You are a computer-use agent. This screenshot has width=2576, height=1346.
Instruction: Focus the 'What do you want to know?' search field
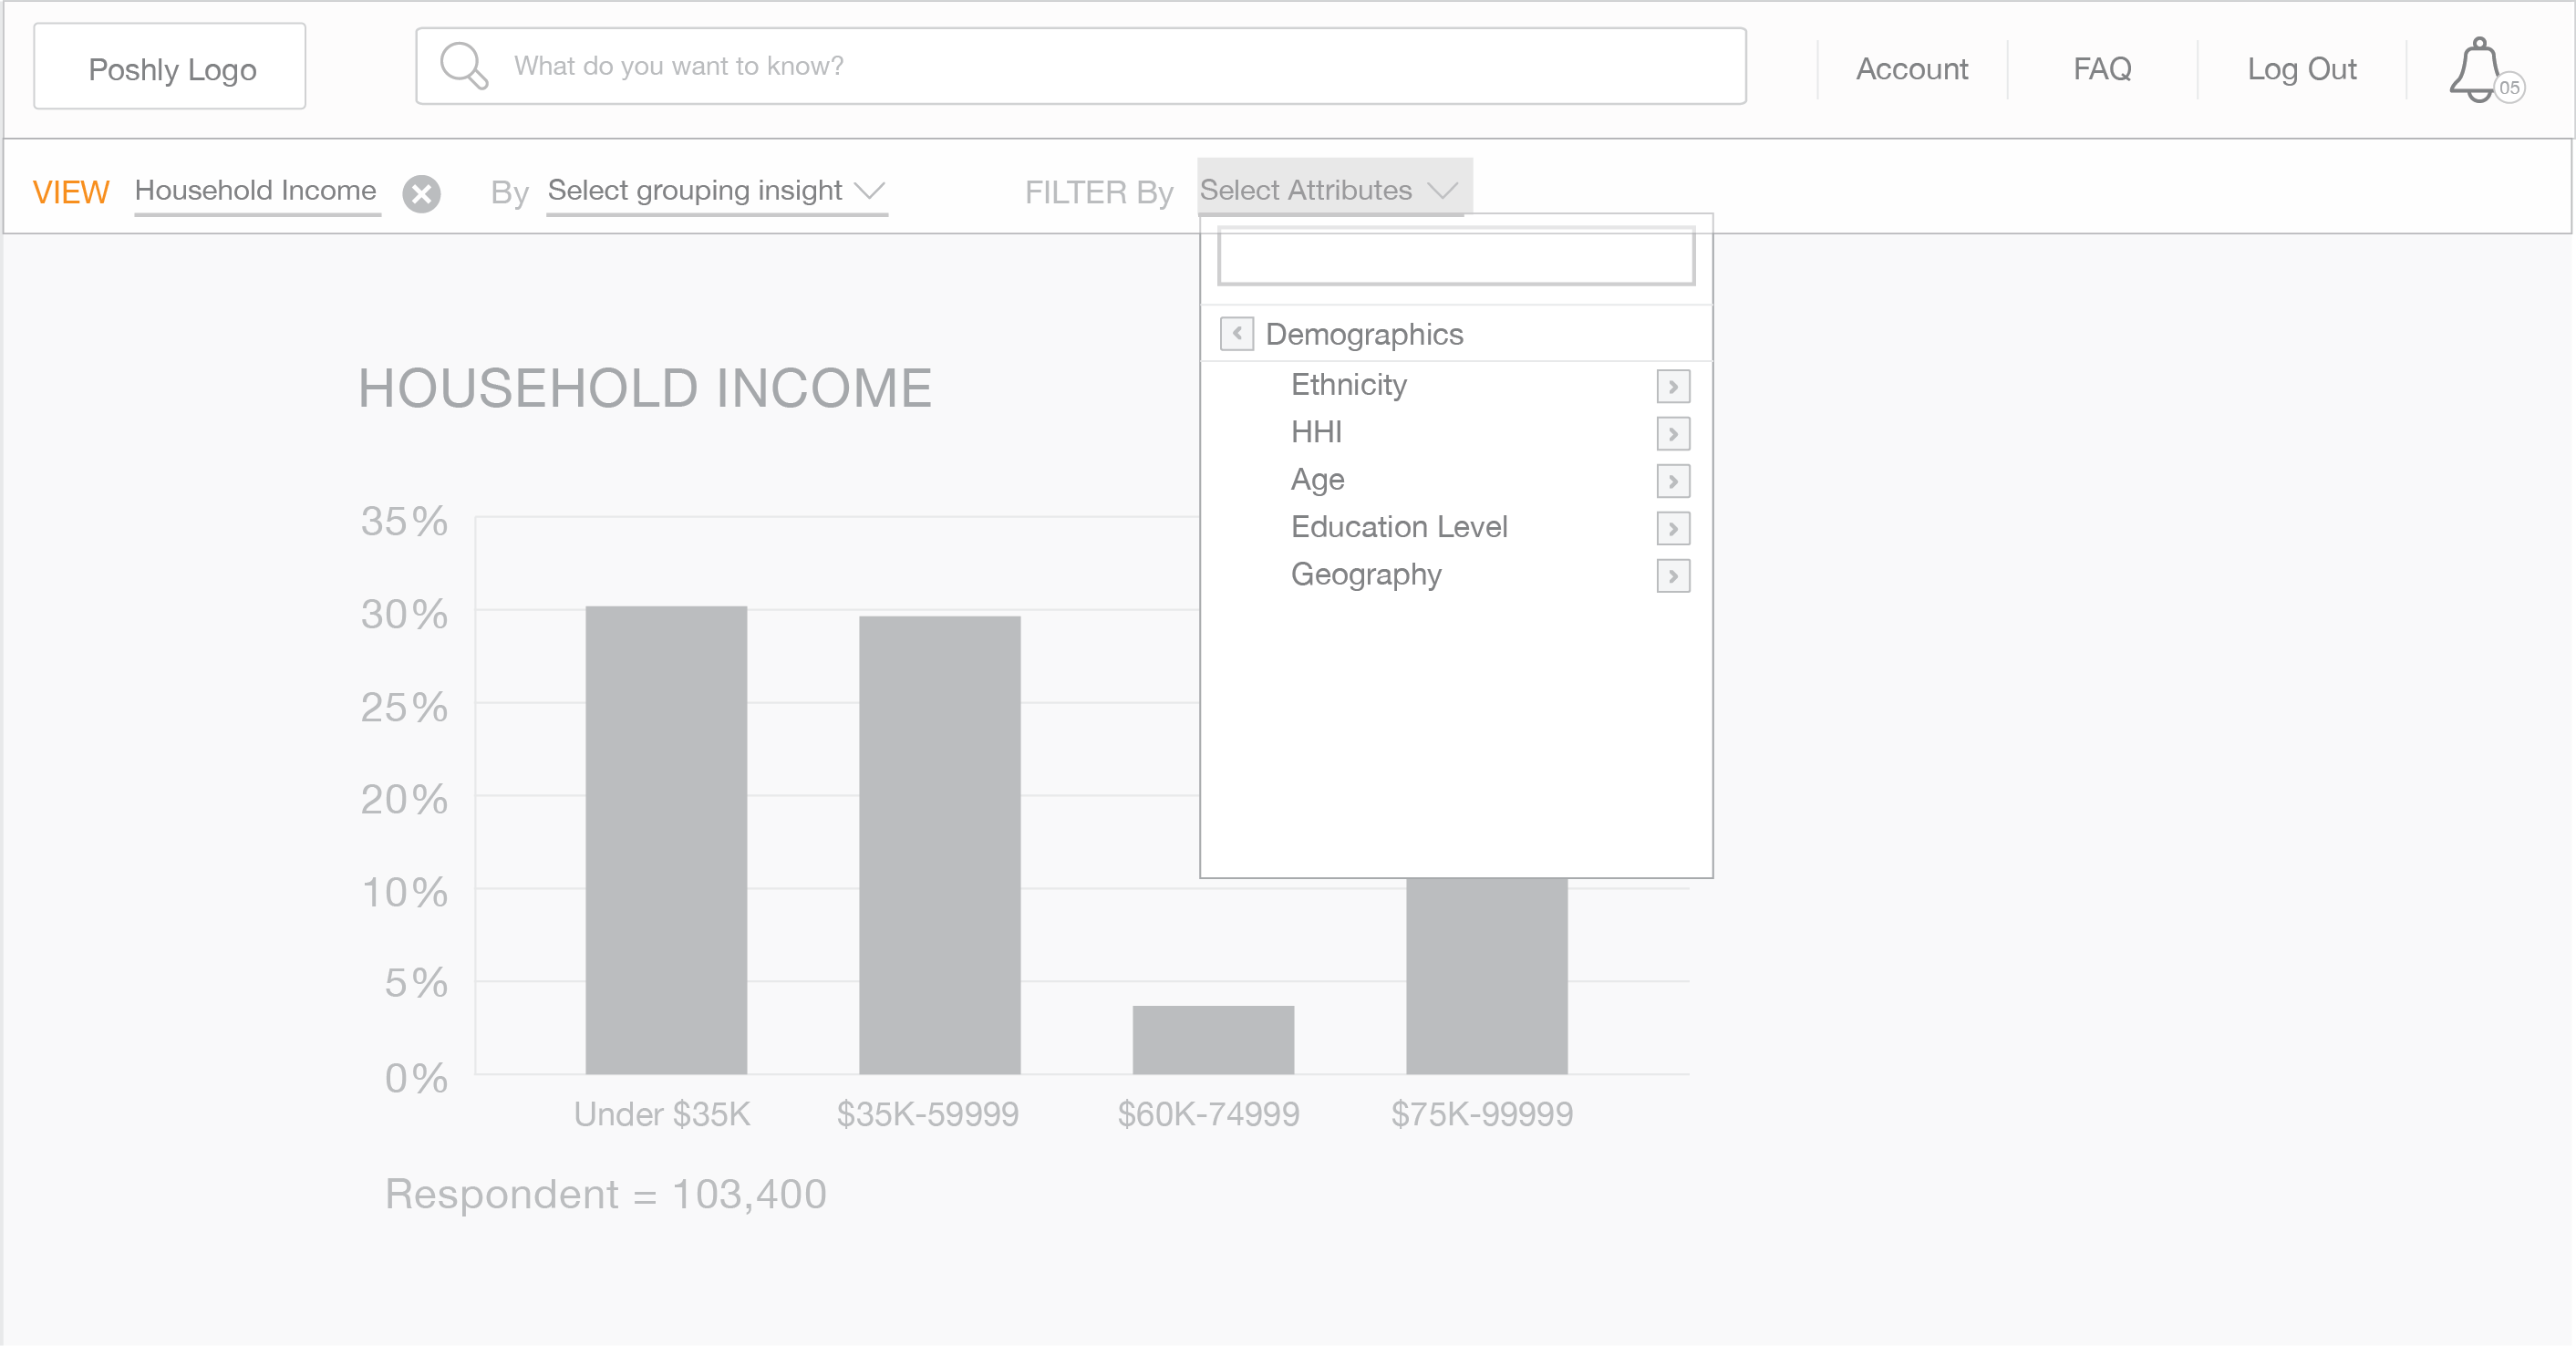tap(1081, 66)
